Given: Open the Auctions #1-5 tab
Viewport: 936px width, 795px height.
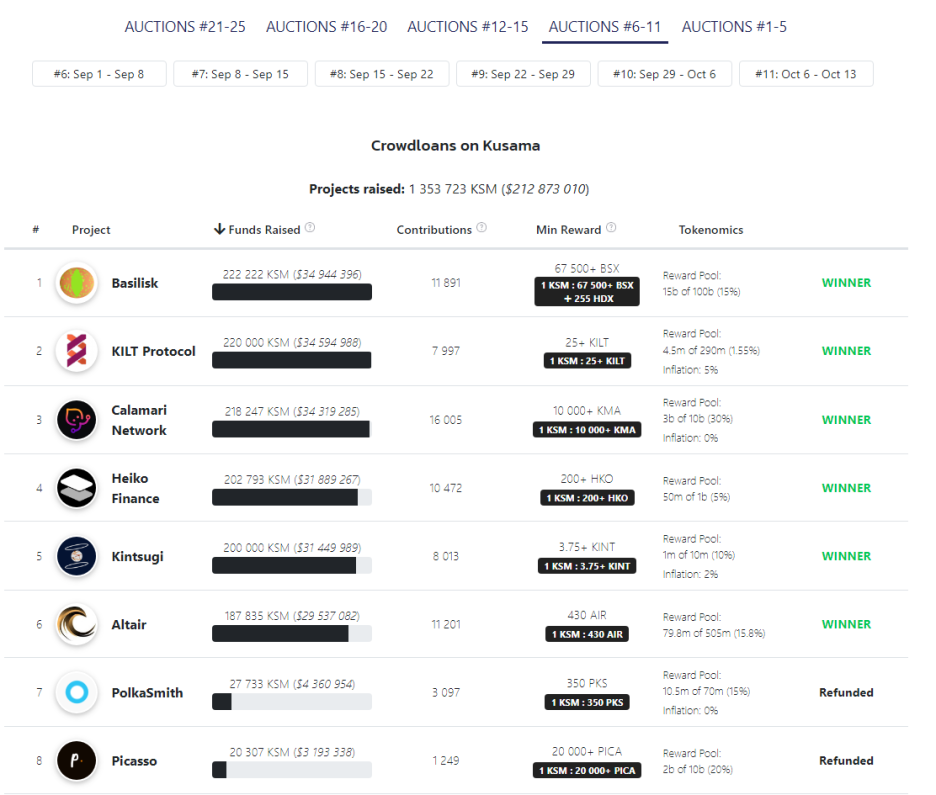Looking at the screenshot, I should [x=734, y=27].
